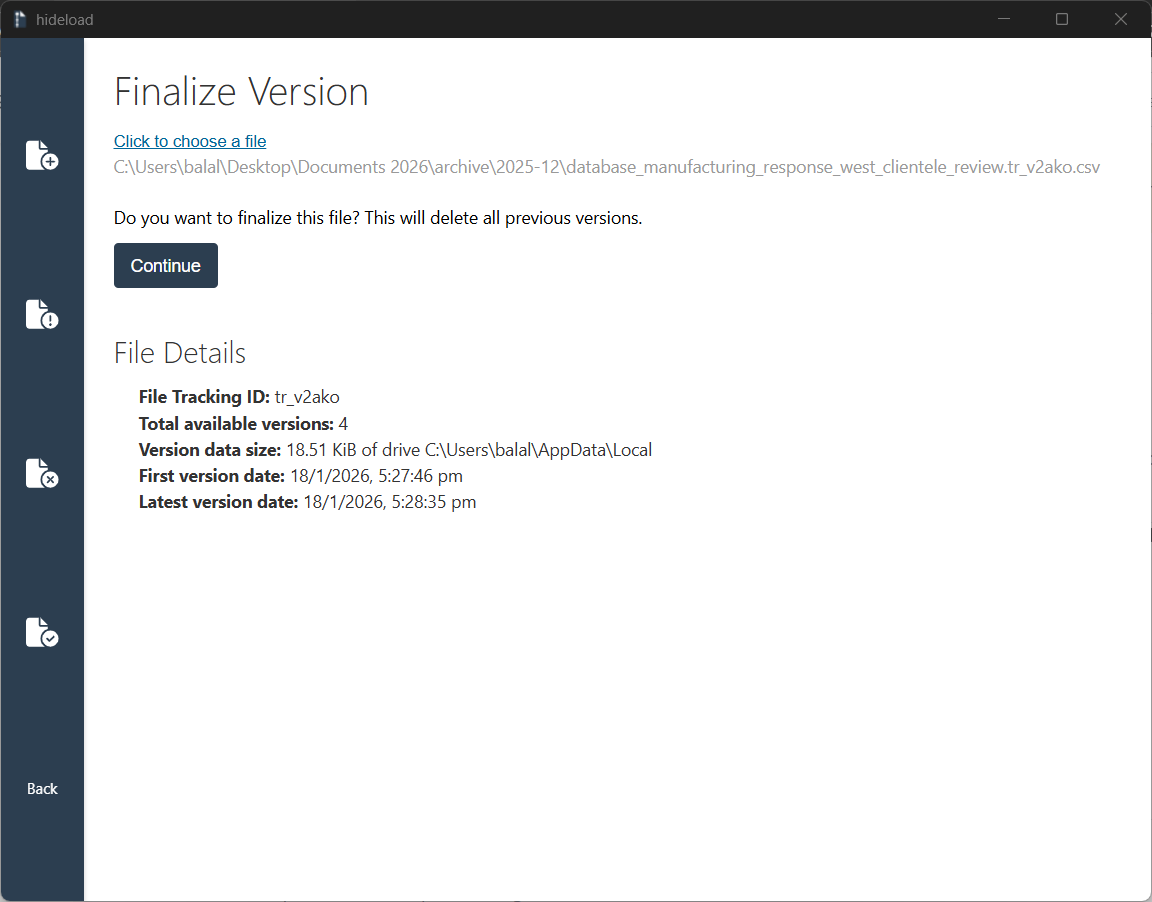This screenshot has width=1152, height=902.
Task: Select the file-with-X sidebar icon
Action: click(x=41, y=473)
